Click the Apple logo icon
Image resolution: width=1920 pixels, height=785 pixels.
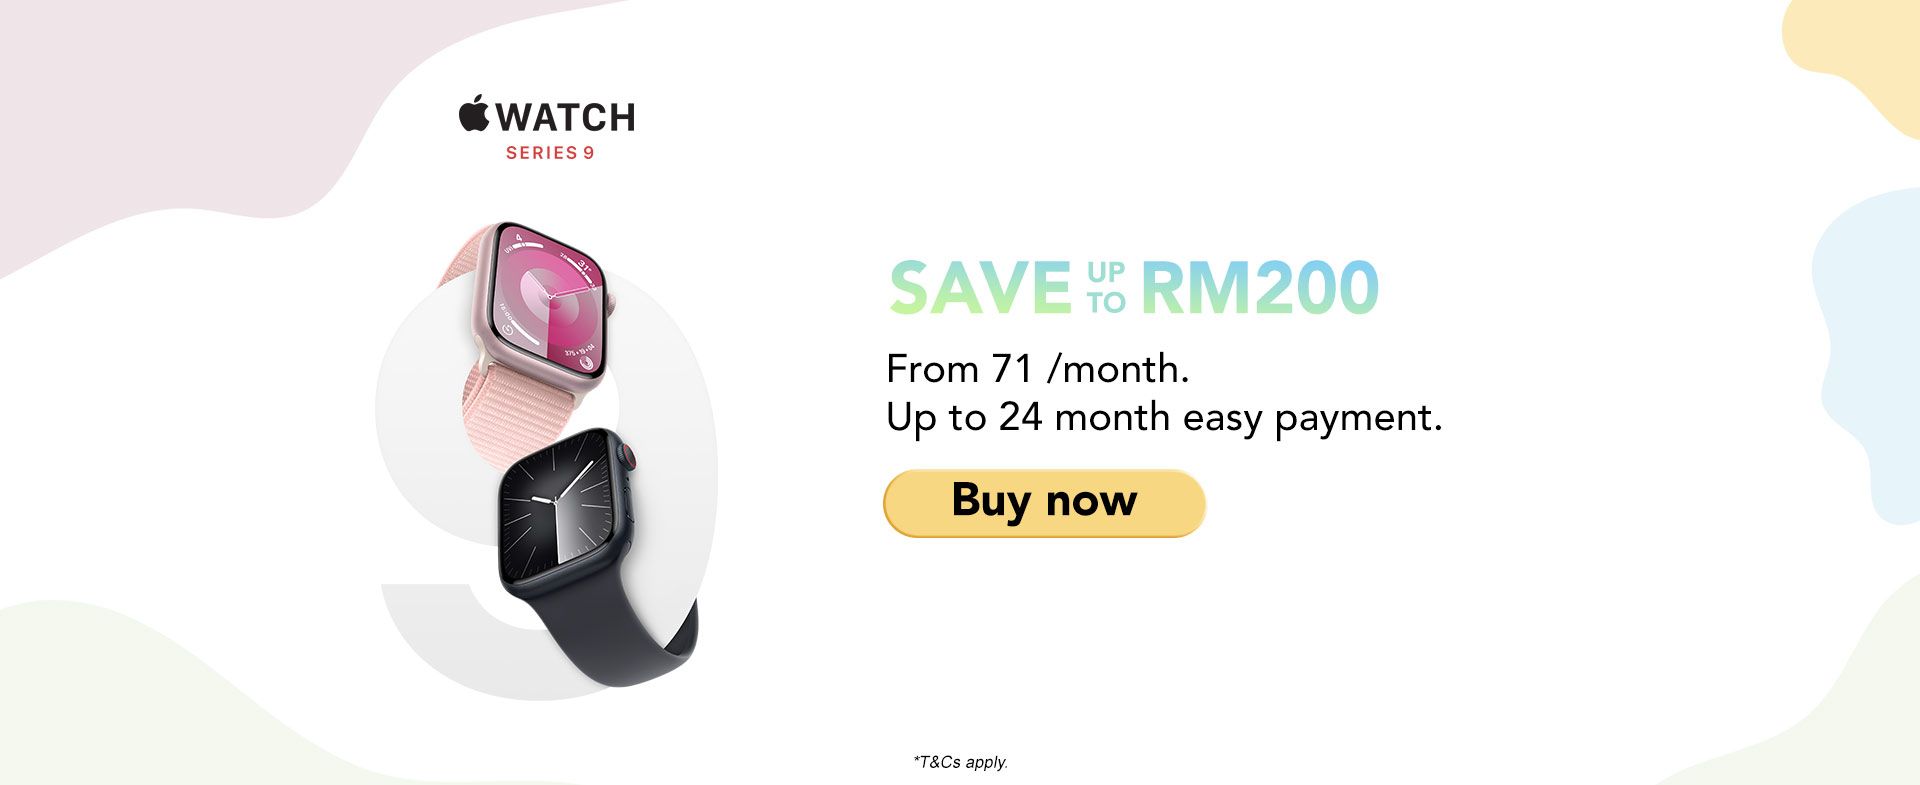pos(474,113)
